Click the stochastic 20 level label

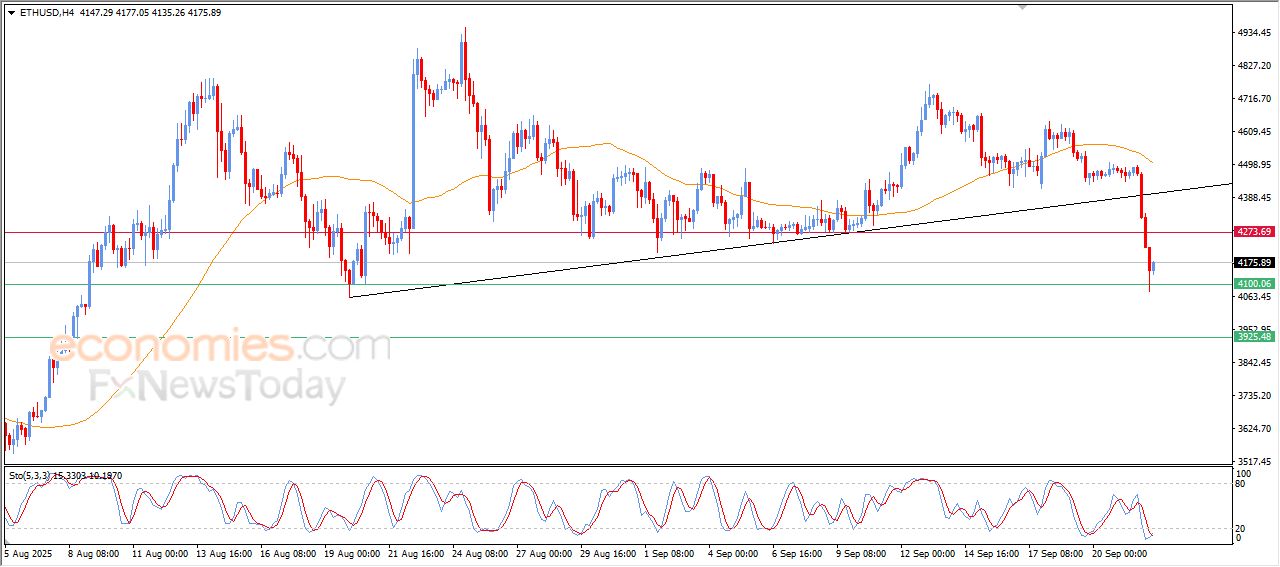[x=1241, y=527]
